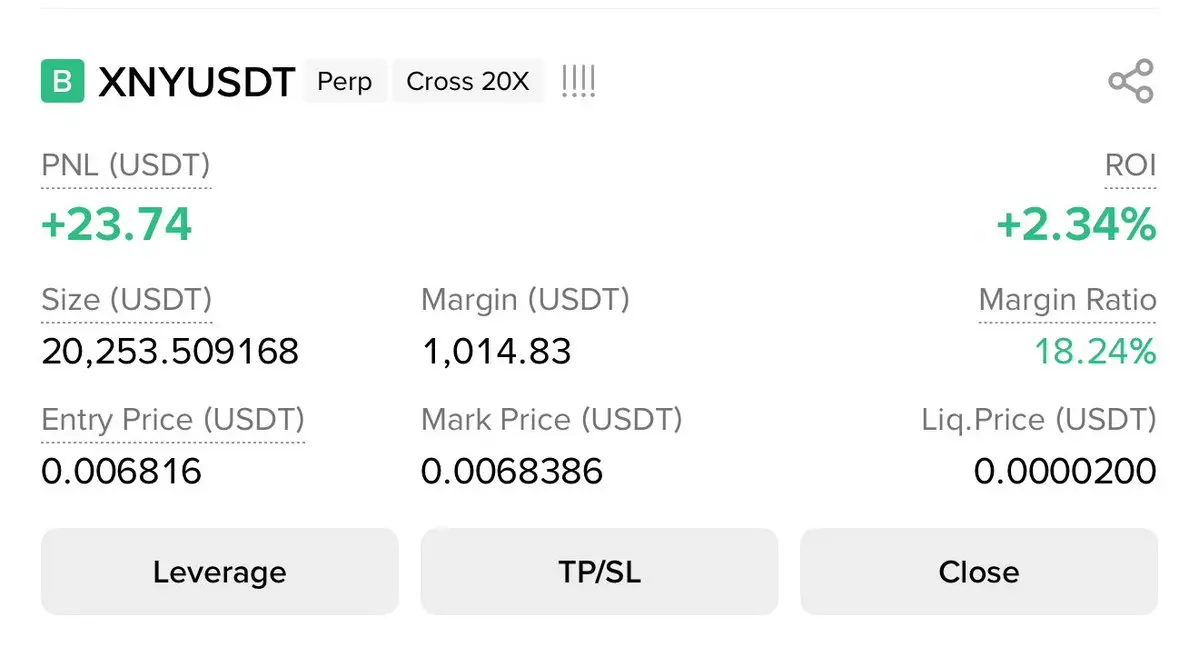The image size is (1199, 647).
Task: Tap the Perp contract tag
Action: pyautogui.click(x=344, y=81)
